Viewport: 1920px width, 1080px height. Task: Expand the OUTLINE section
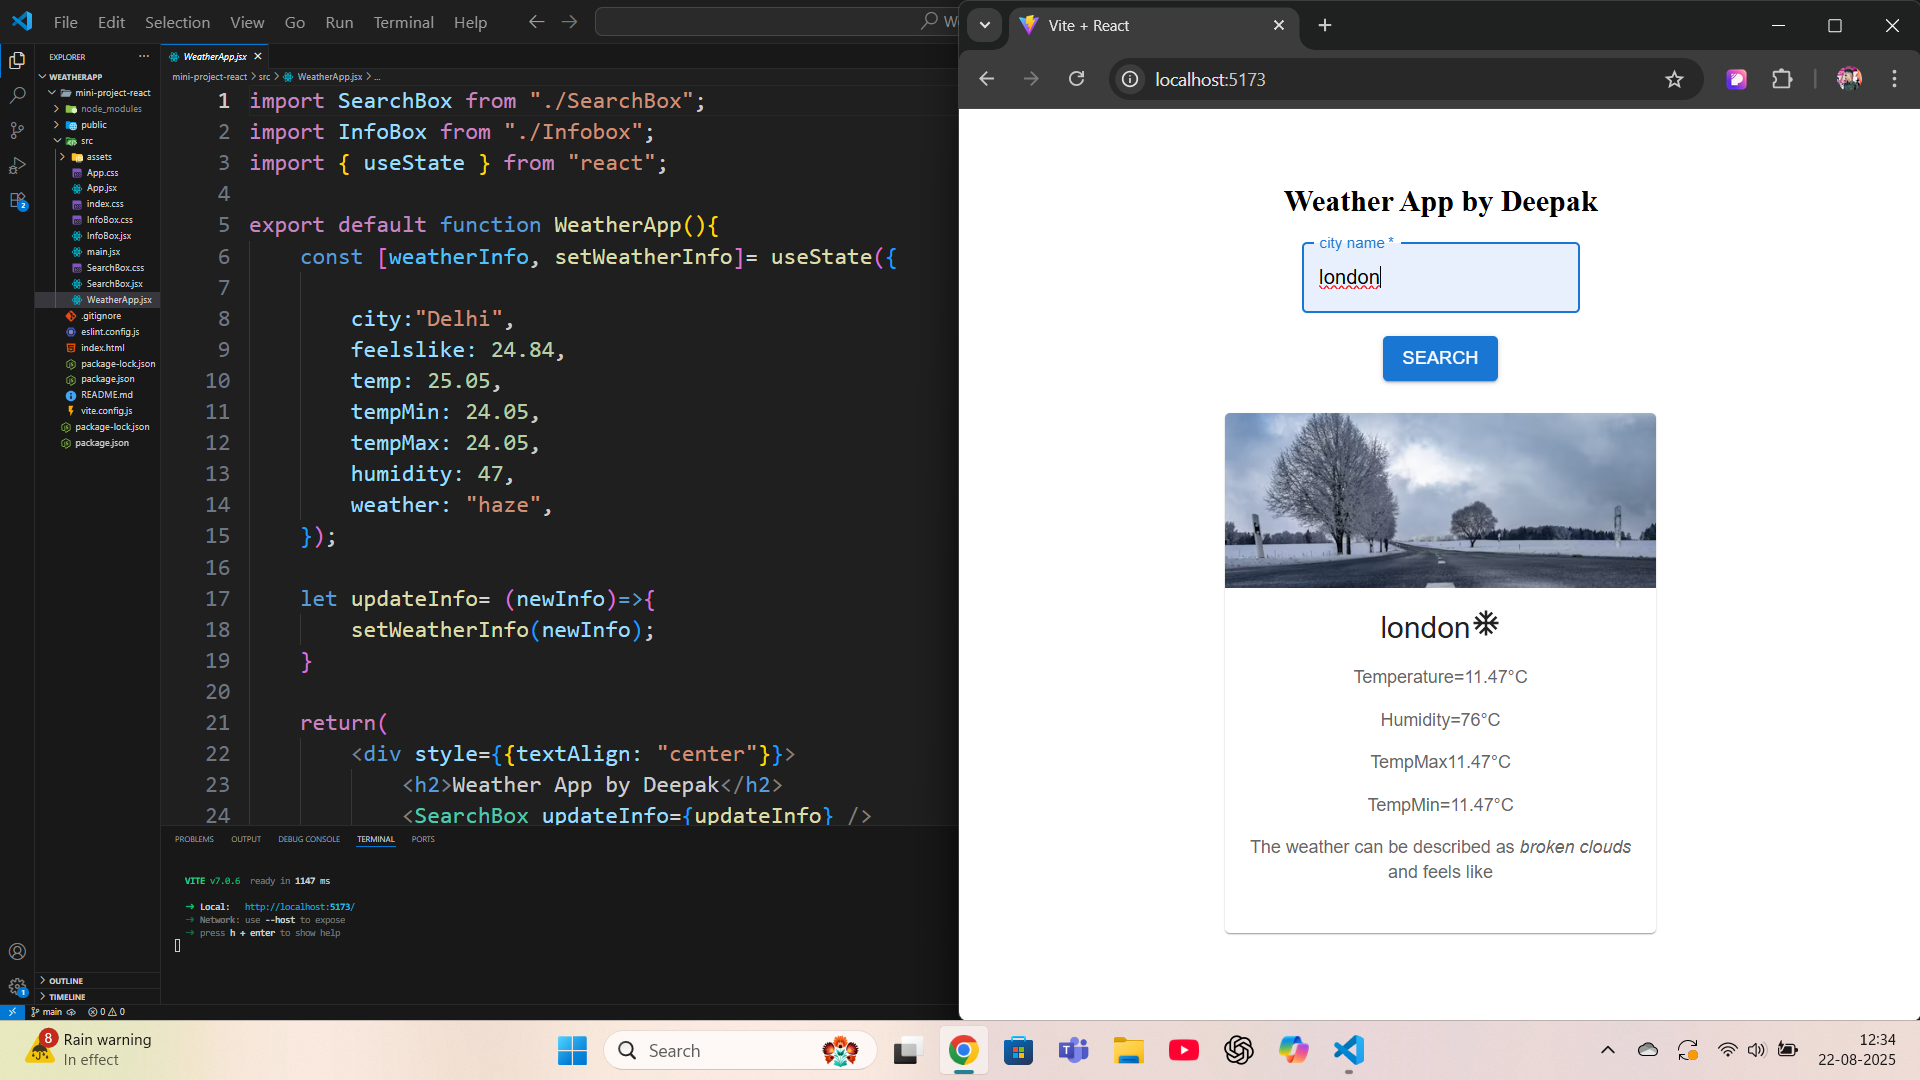click(x=66, y=981)
